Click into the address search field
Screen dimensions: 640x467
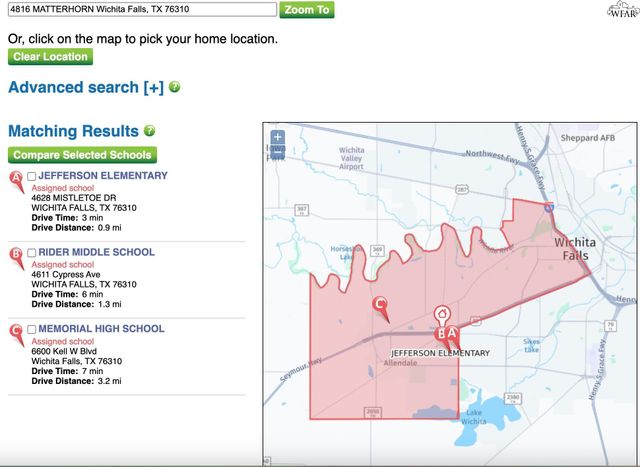[140, 10]
